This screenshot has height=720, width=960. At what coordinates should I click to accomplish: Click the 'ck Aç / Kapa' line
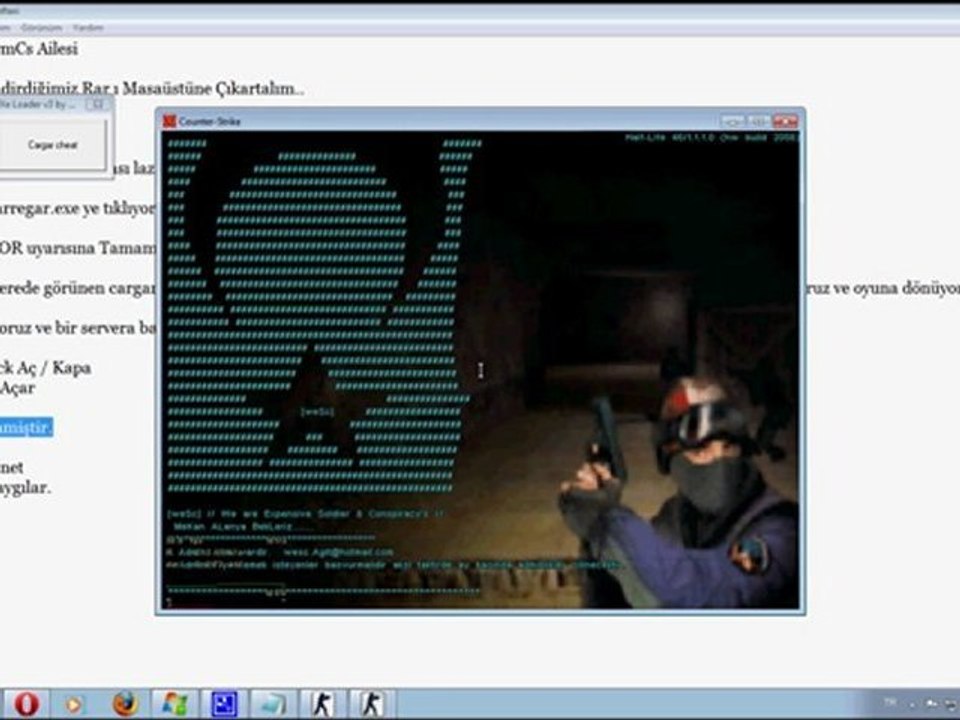[45, 368]
